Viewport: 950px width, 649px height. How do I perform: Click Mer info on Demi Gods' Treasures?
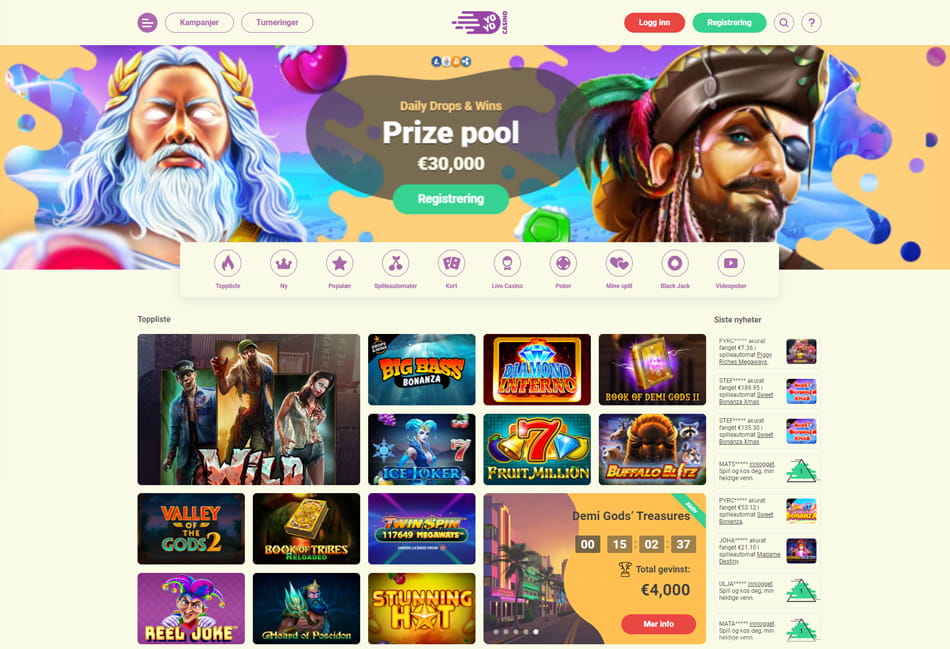click(x=659, y=624)
